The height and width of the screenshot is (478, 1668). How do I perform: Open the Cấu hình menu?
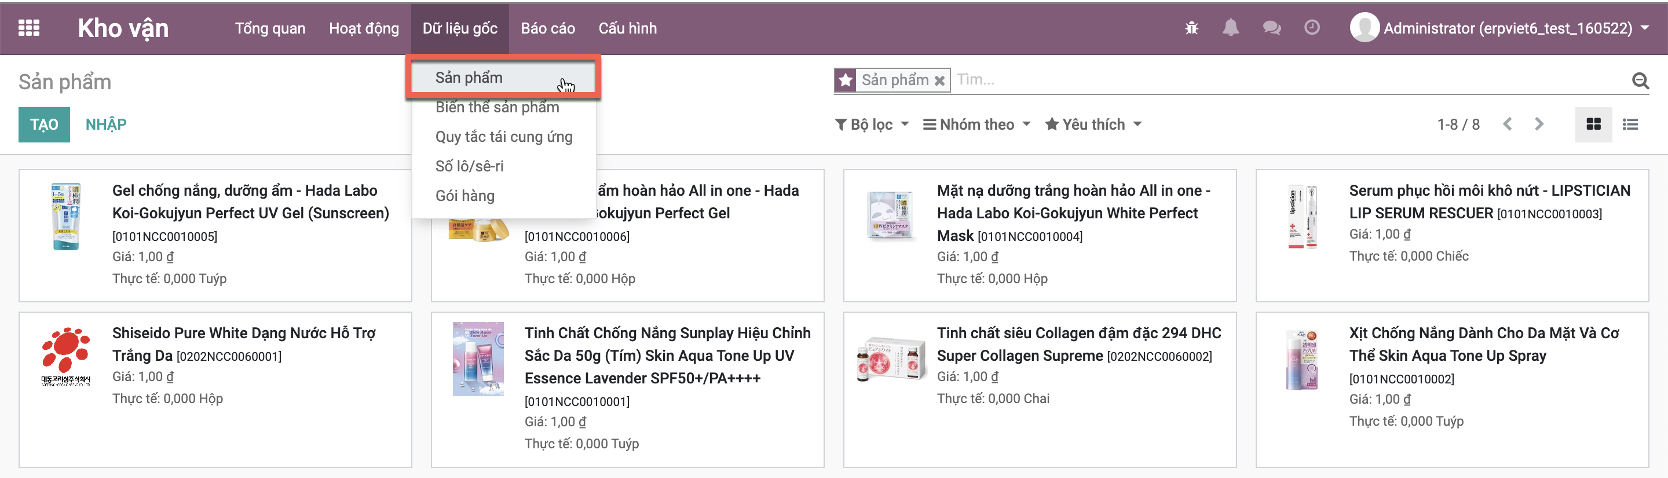[x=628, y=28]
